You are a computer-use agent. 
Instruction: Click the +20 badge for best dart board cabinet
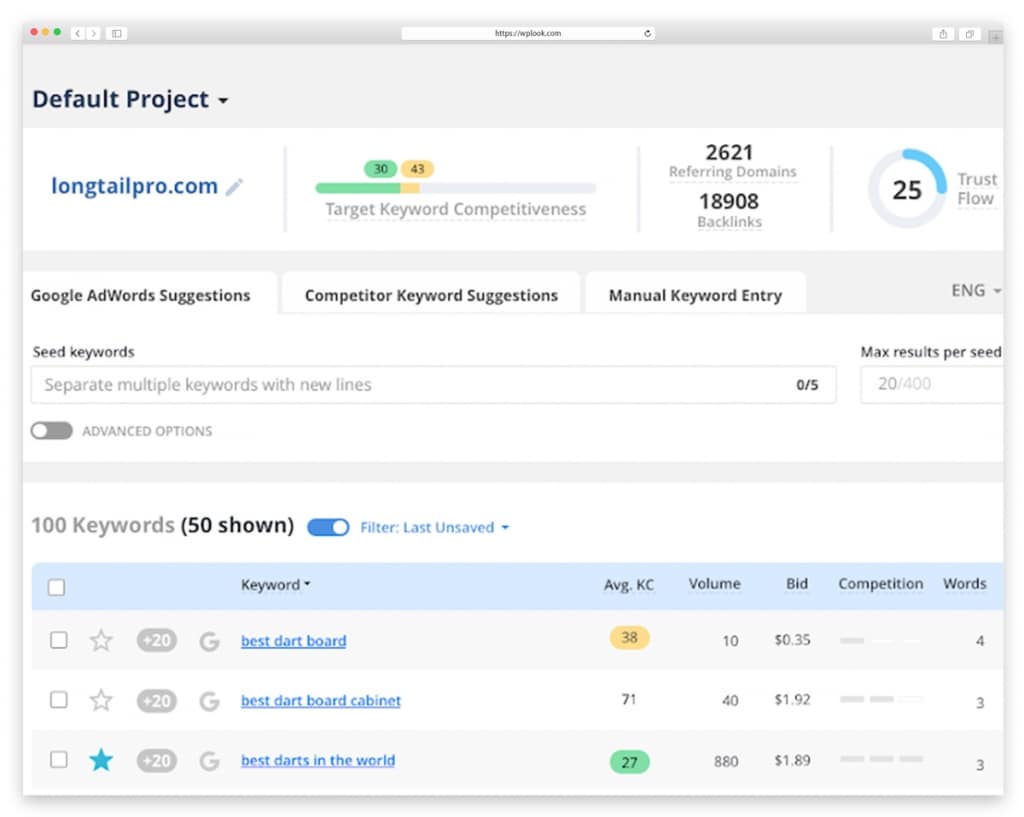coord(157,700)
